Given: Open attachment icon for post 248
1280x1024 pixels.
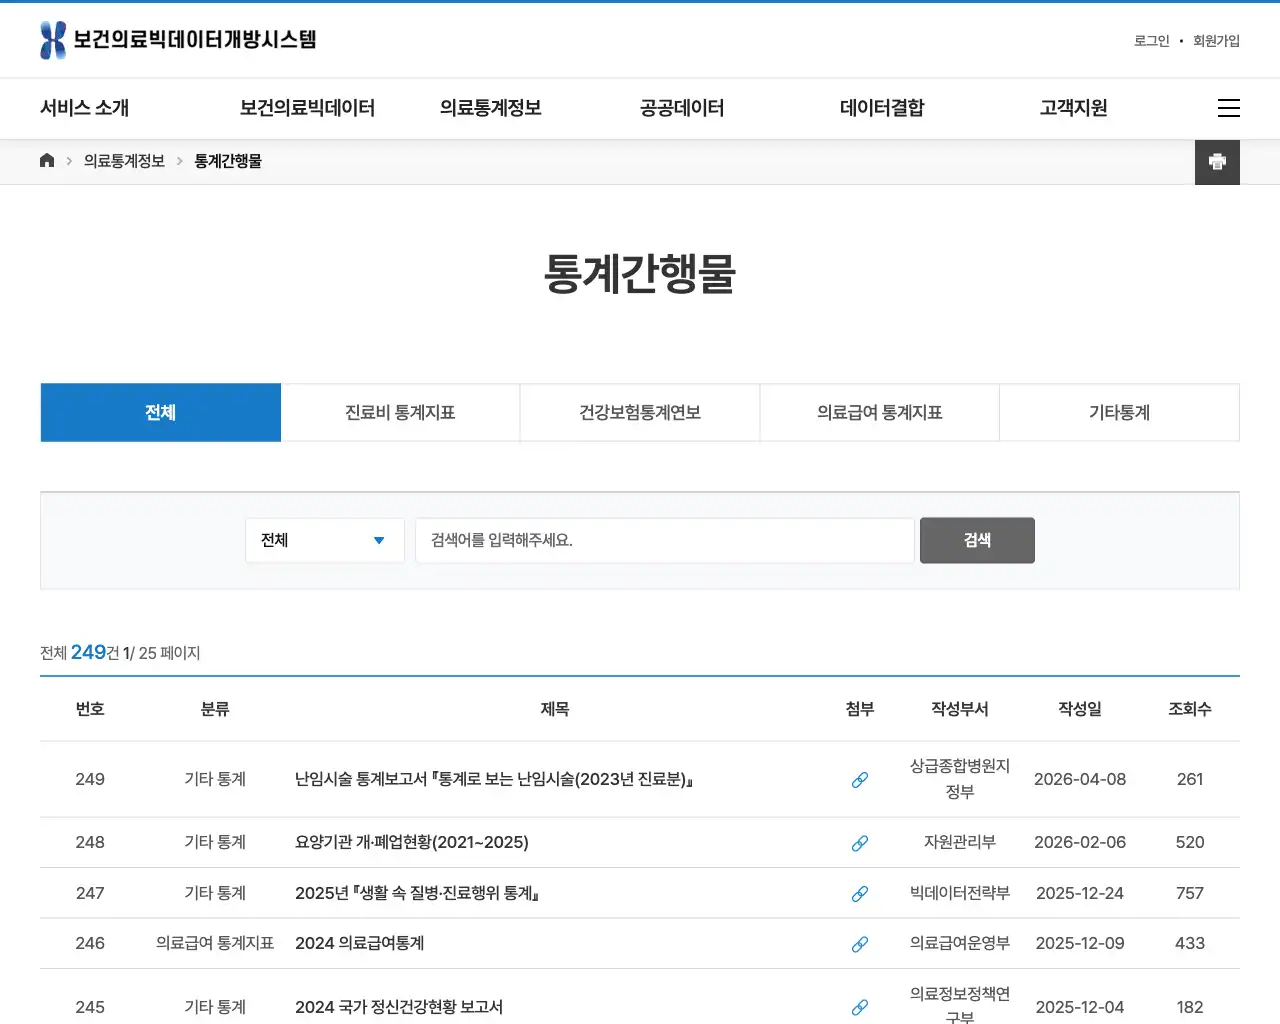Looking at the screenshot, I should tap(860, 843).
